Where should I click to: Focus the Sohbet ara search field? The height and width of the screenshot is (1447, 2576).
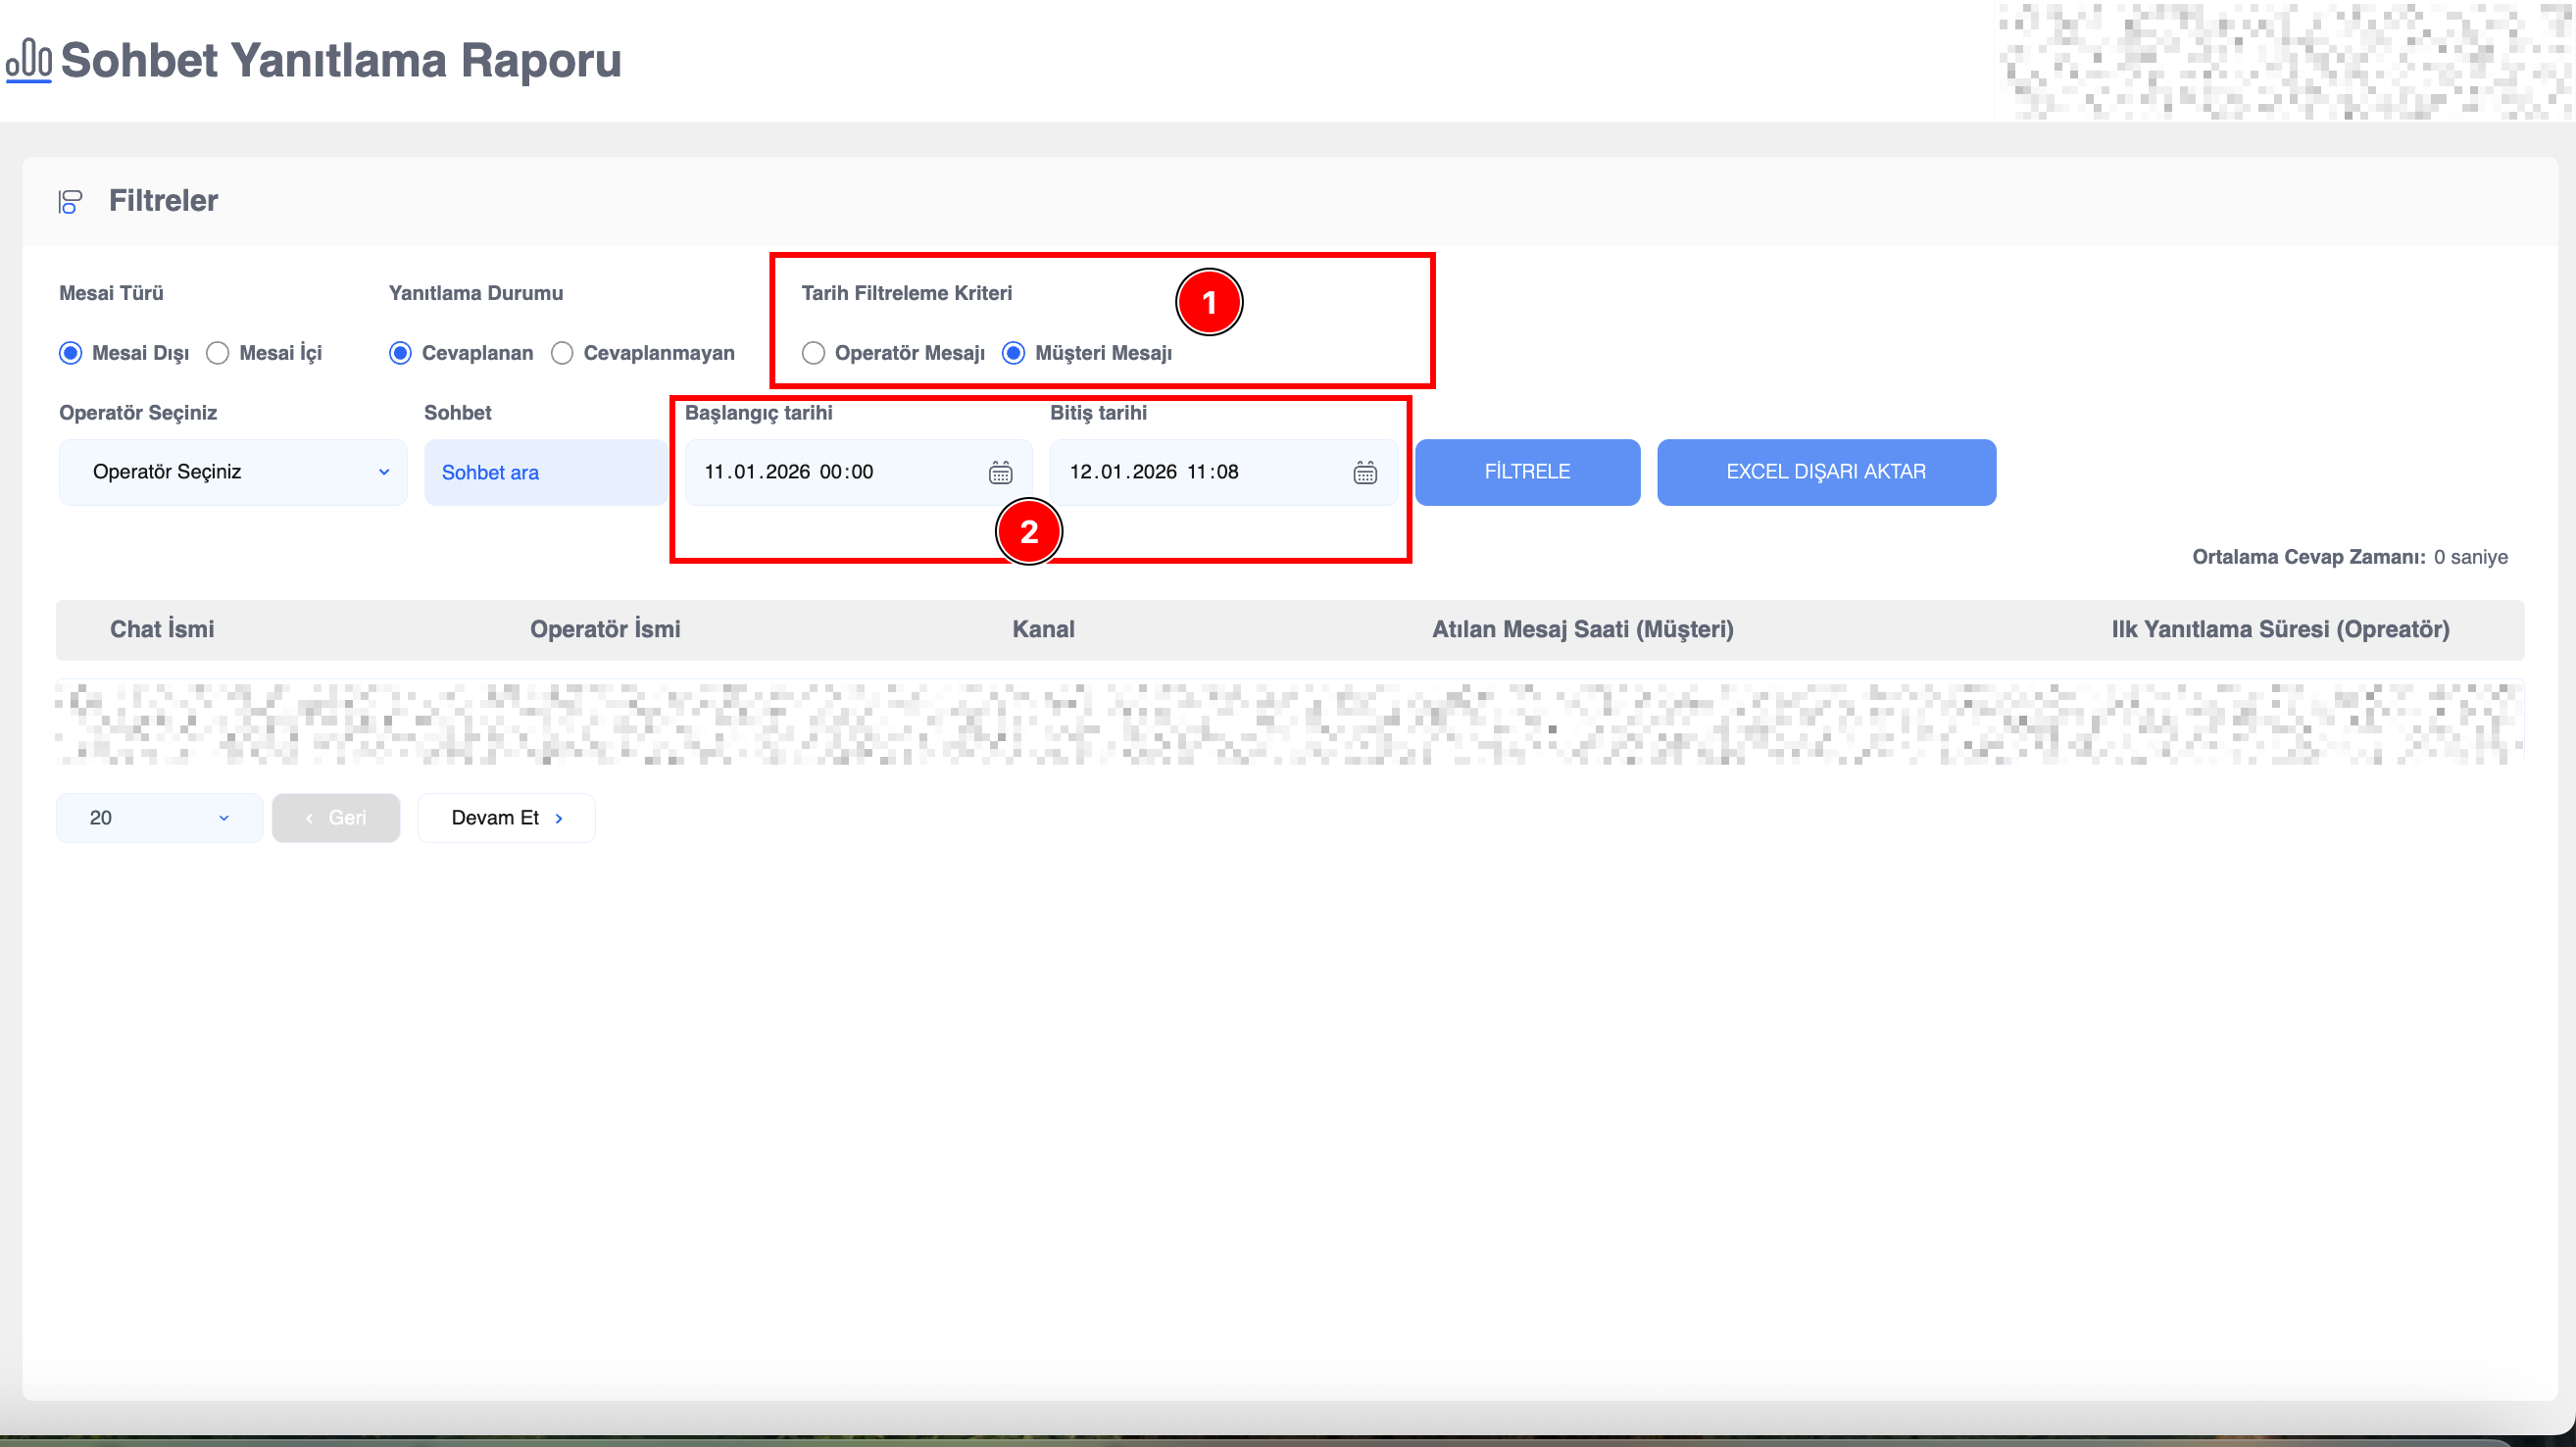pos(545,472)
